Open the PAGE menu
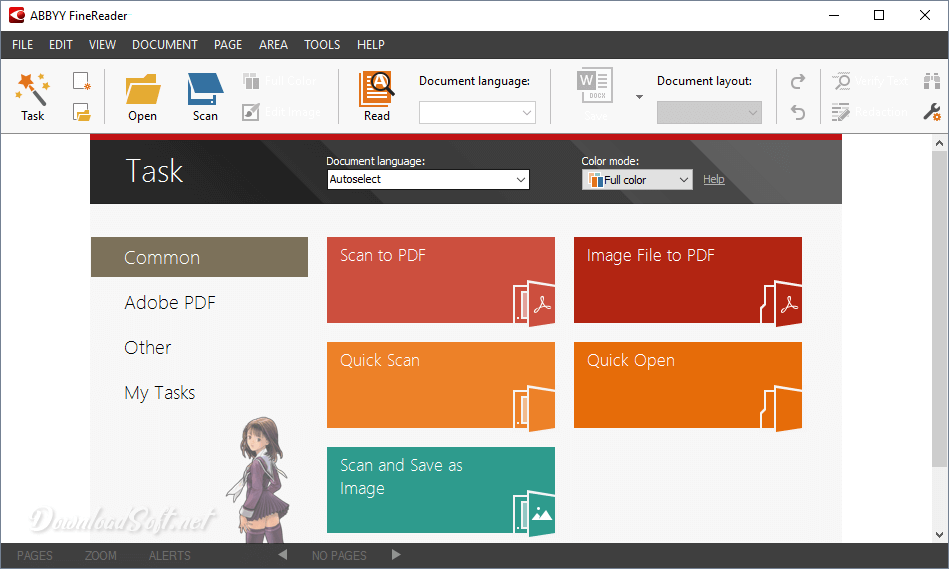Viewport: 949px width, 569px height. (x=228, y=45)
